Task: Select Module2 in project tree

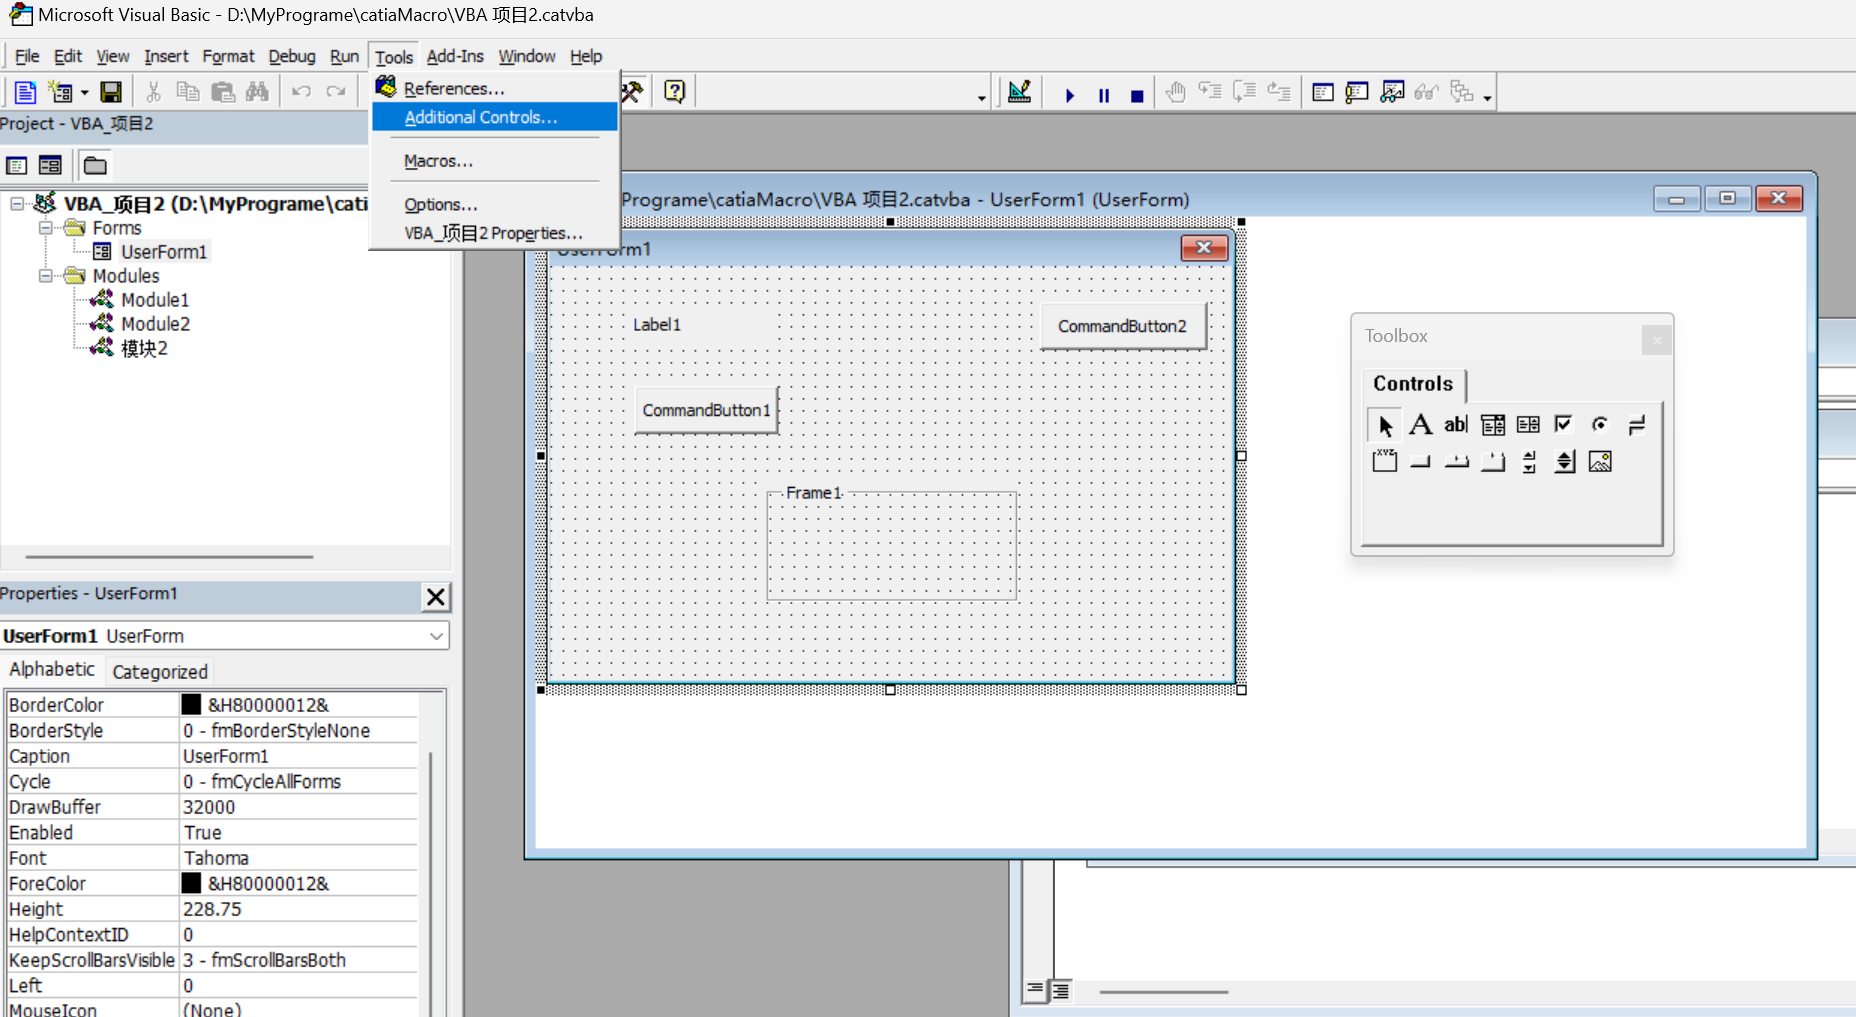Action: (x=155, y=324)
